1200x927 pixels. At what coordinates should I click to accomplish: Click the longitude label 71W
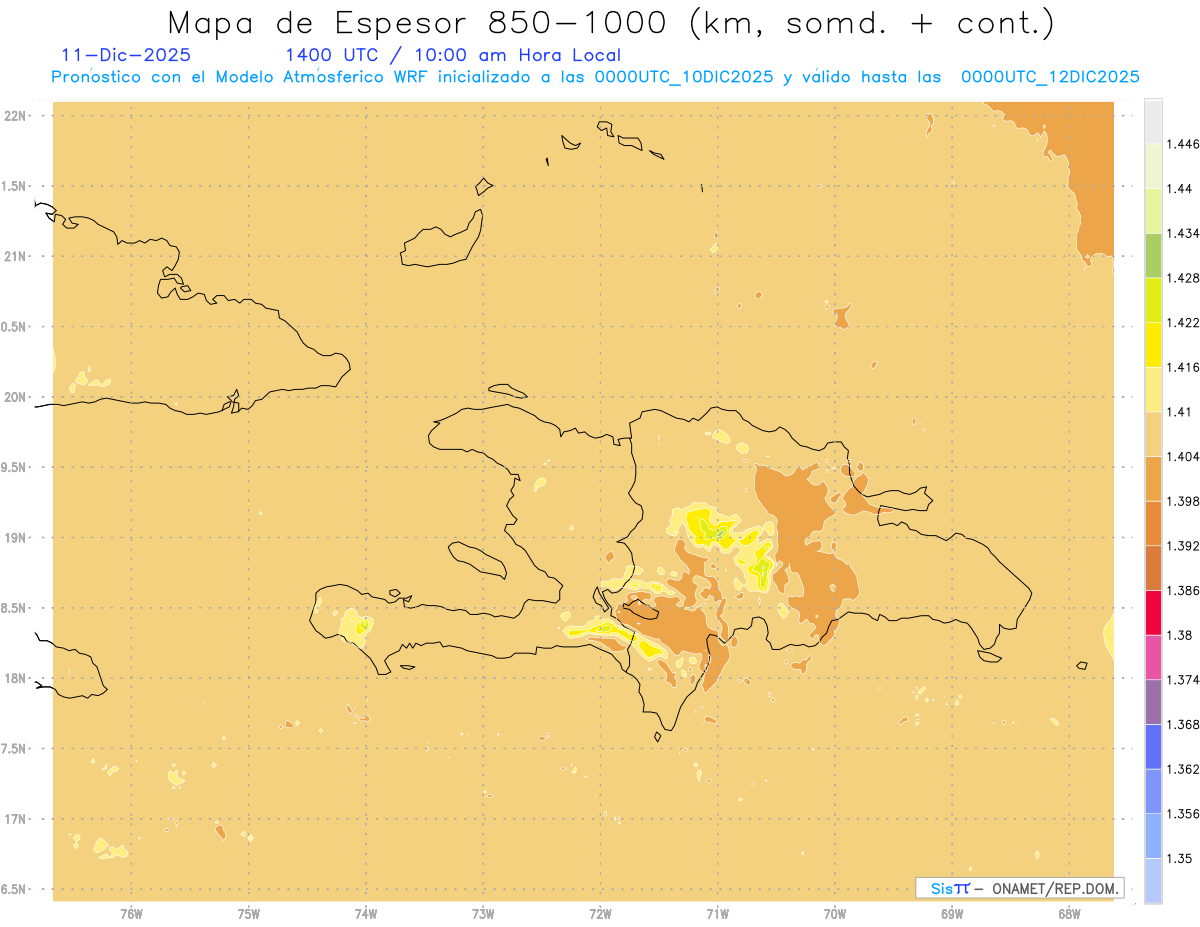point(717,914)
